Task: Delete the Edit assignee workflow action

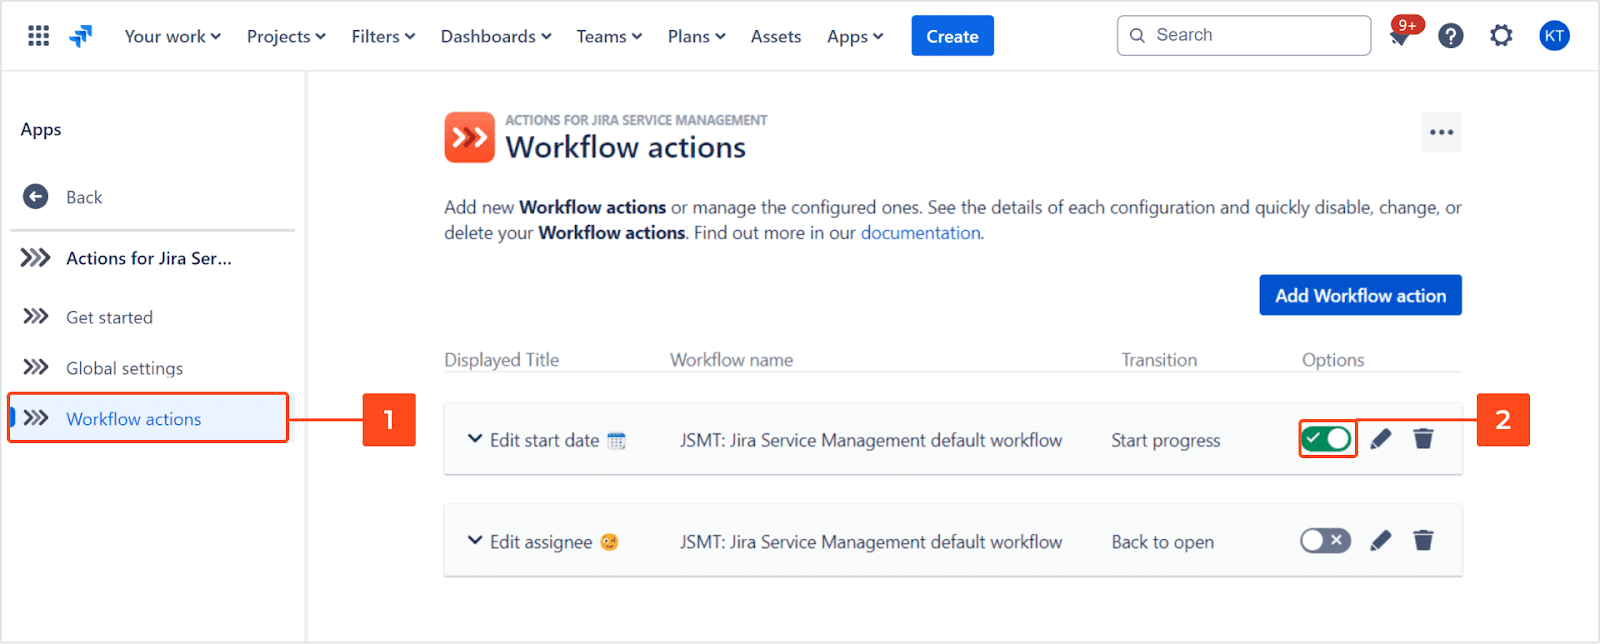Action: [x=1423, y=540]
